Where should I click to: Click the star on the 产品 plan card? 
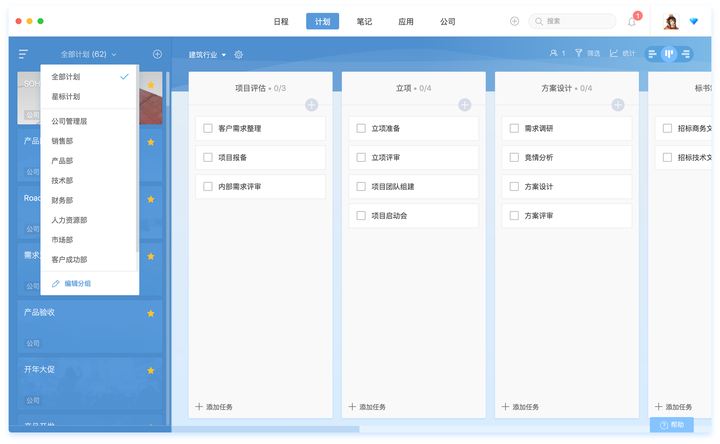pyautogui.click(x=151, y=142)
